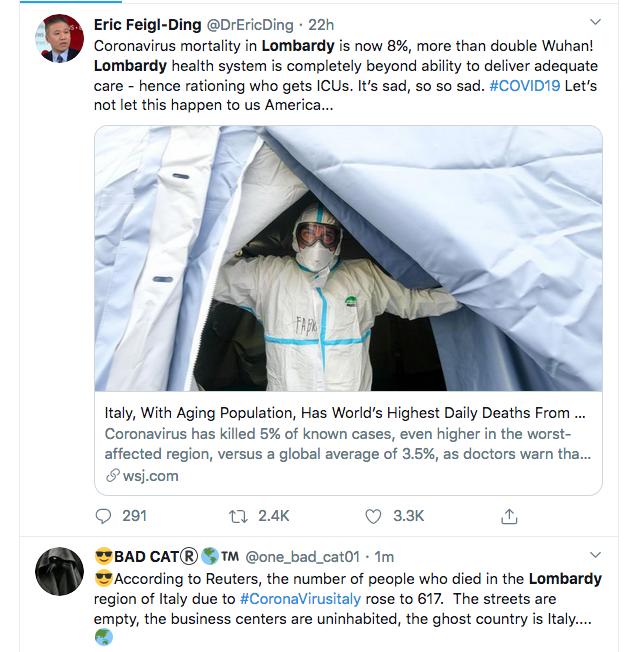This screenshot has height=652, width=633.
Task: Open the @one_bad_cat01 handle
Action: click(305, 556)
